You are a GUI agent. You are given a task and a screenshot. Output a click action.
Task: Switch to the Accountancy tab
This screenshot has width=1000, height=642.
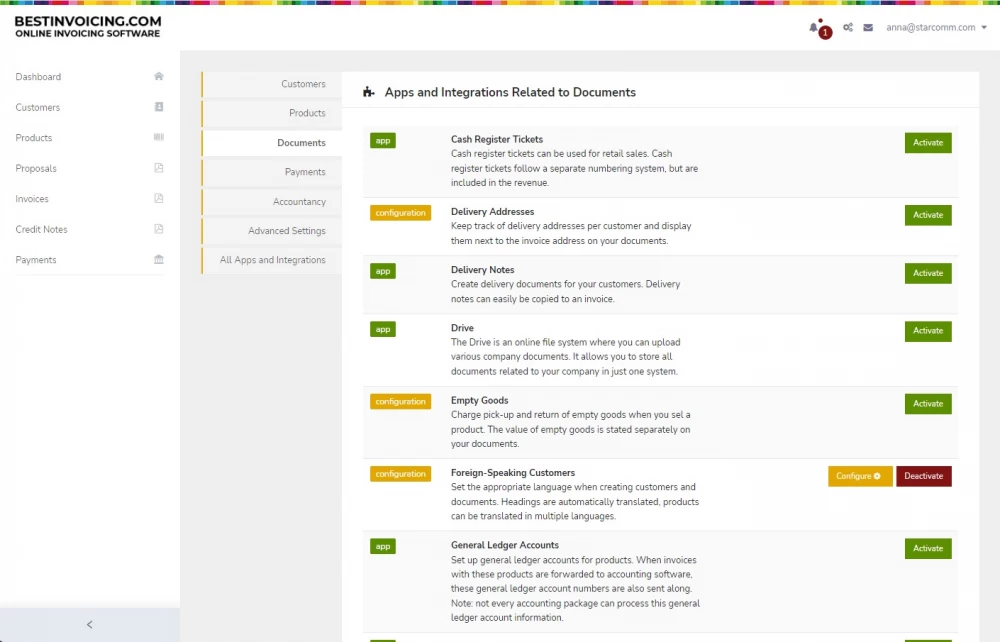pos(299,202)
